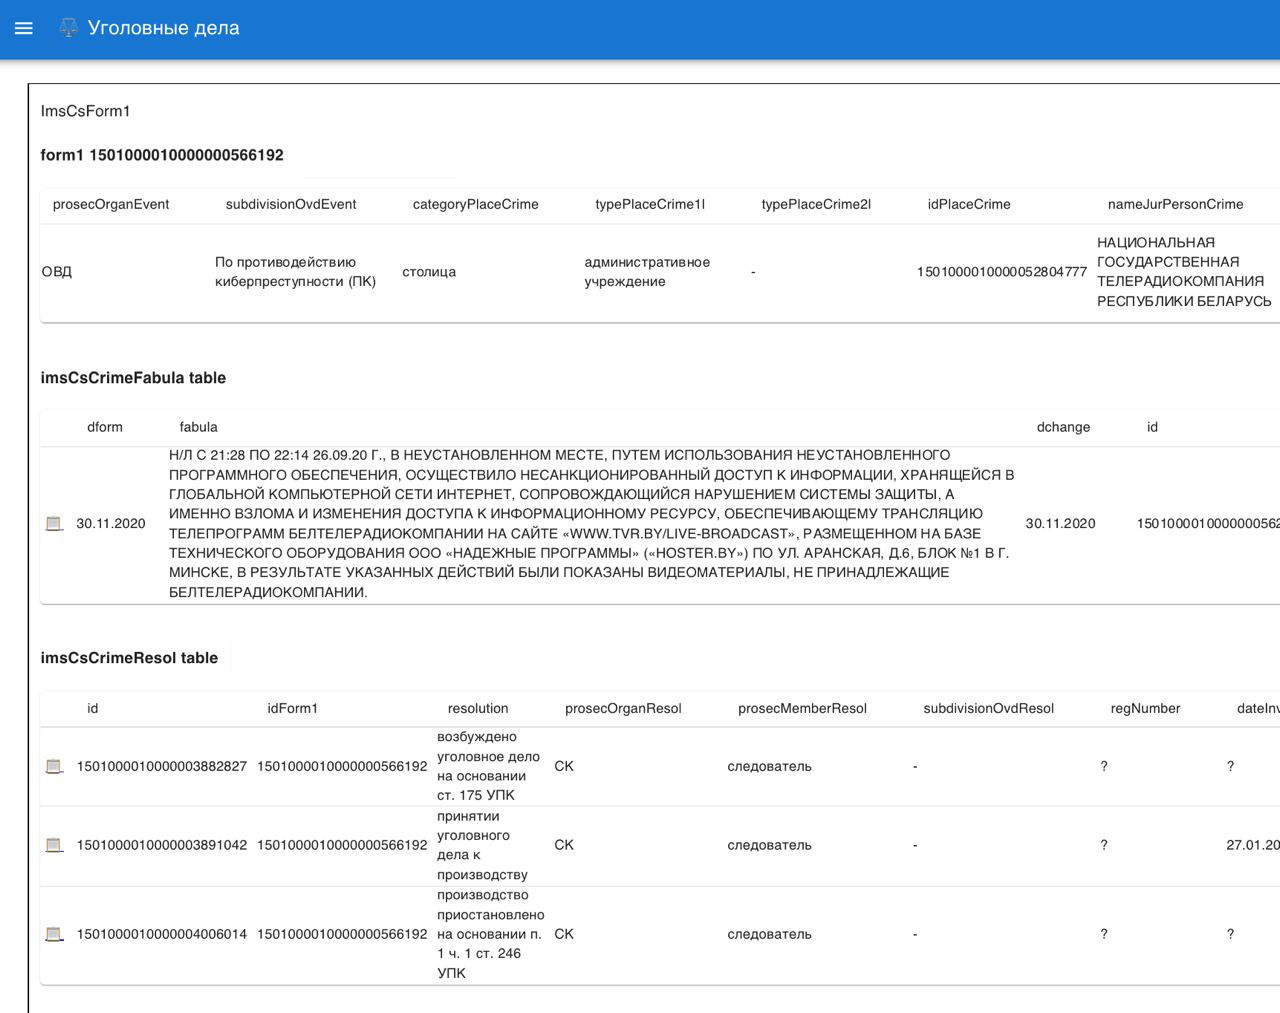Image resolution: width=1280 pixels, height=1013 pixels.
Task: Click следователь in the ст. 246 УПК row
Action: (769, 935)
